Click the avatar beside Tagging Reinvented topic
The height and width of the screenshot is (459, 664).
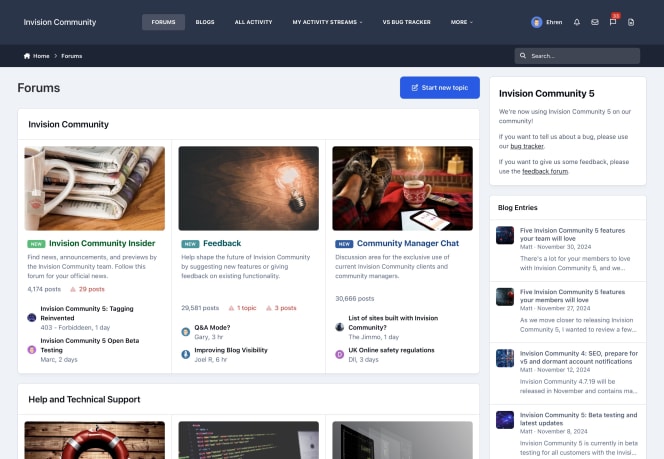click(x=32, y=318)
